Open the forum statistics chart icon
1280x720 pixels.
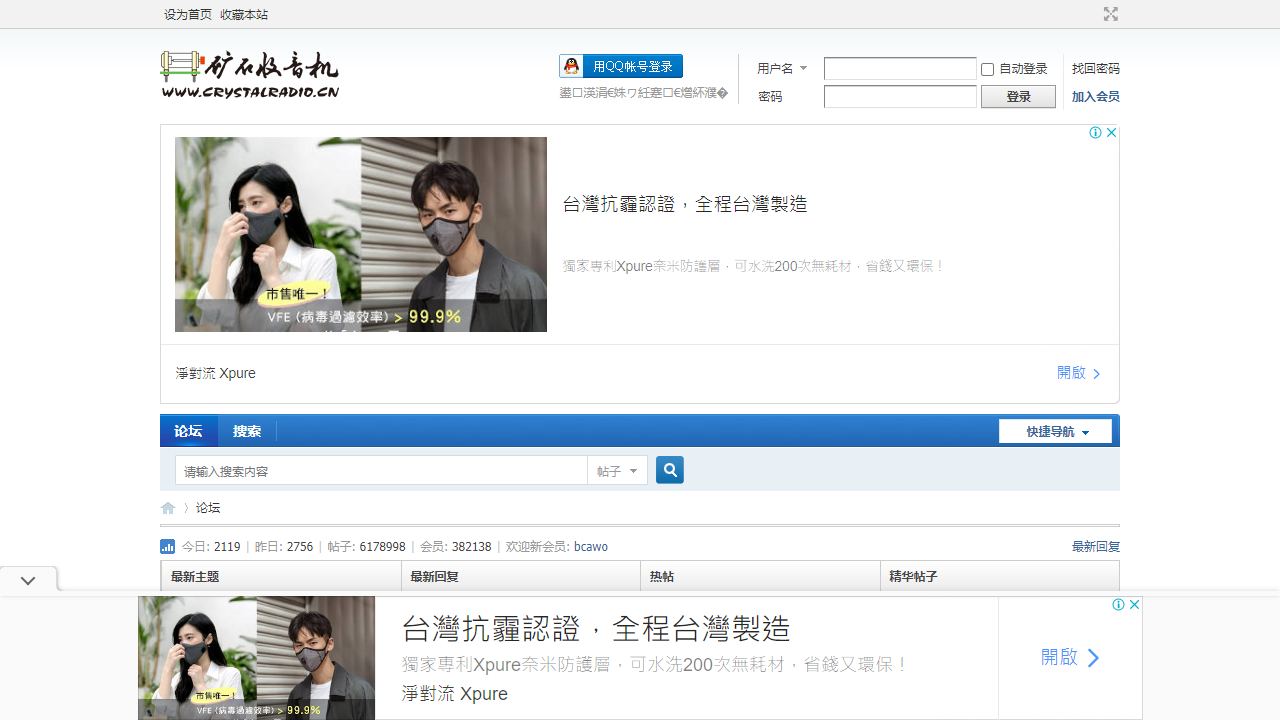point(168,547)
